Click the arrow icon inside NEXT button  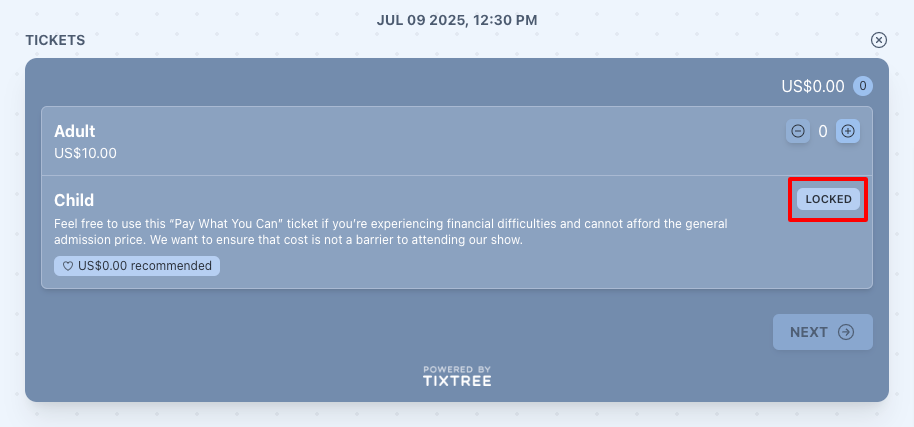click(846, 332)
